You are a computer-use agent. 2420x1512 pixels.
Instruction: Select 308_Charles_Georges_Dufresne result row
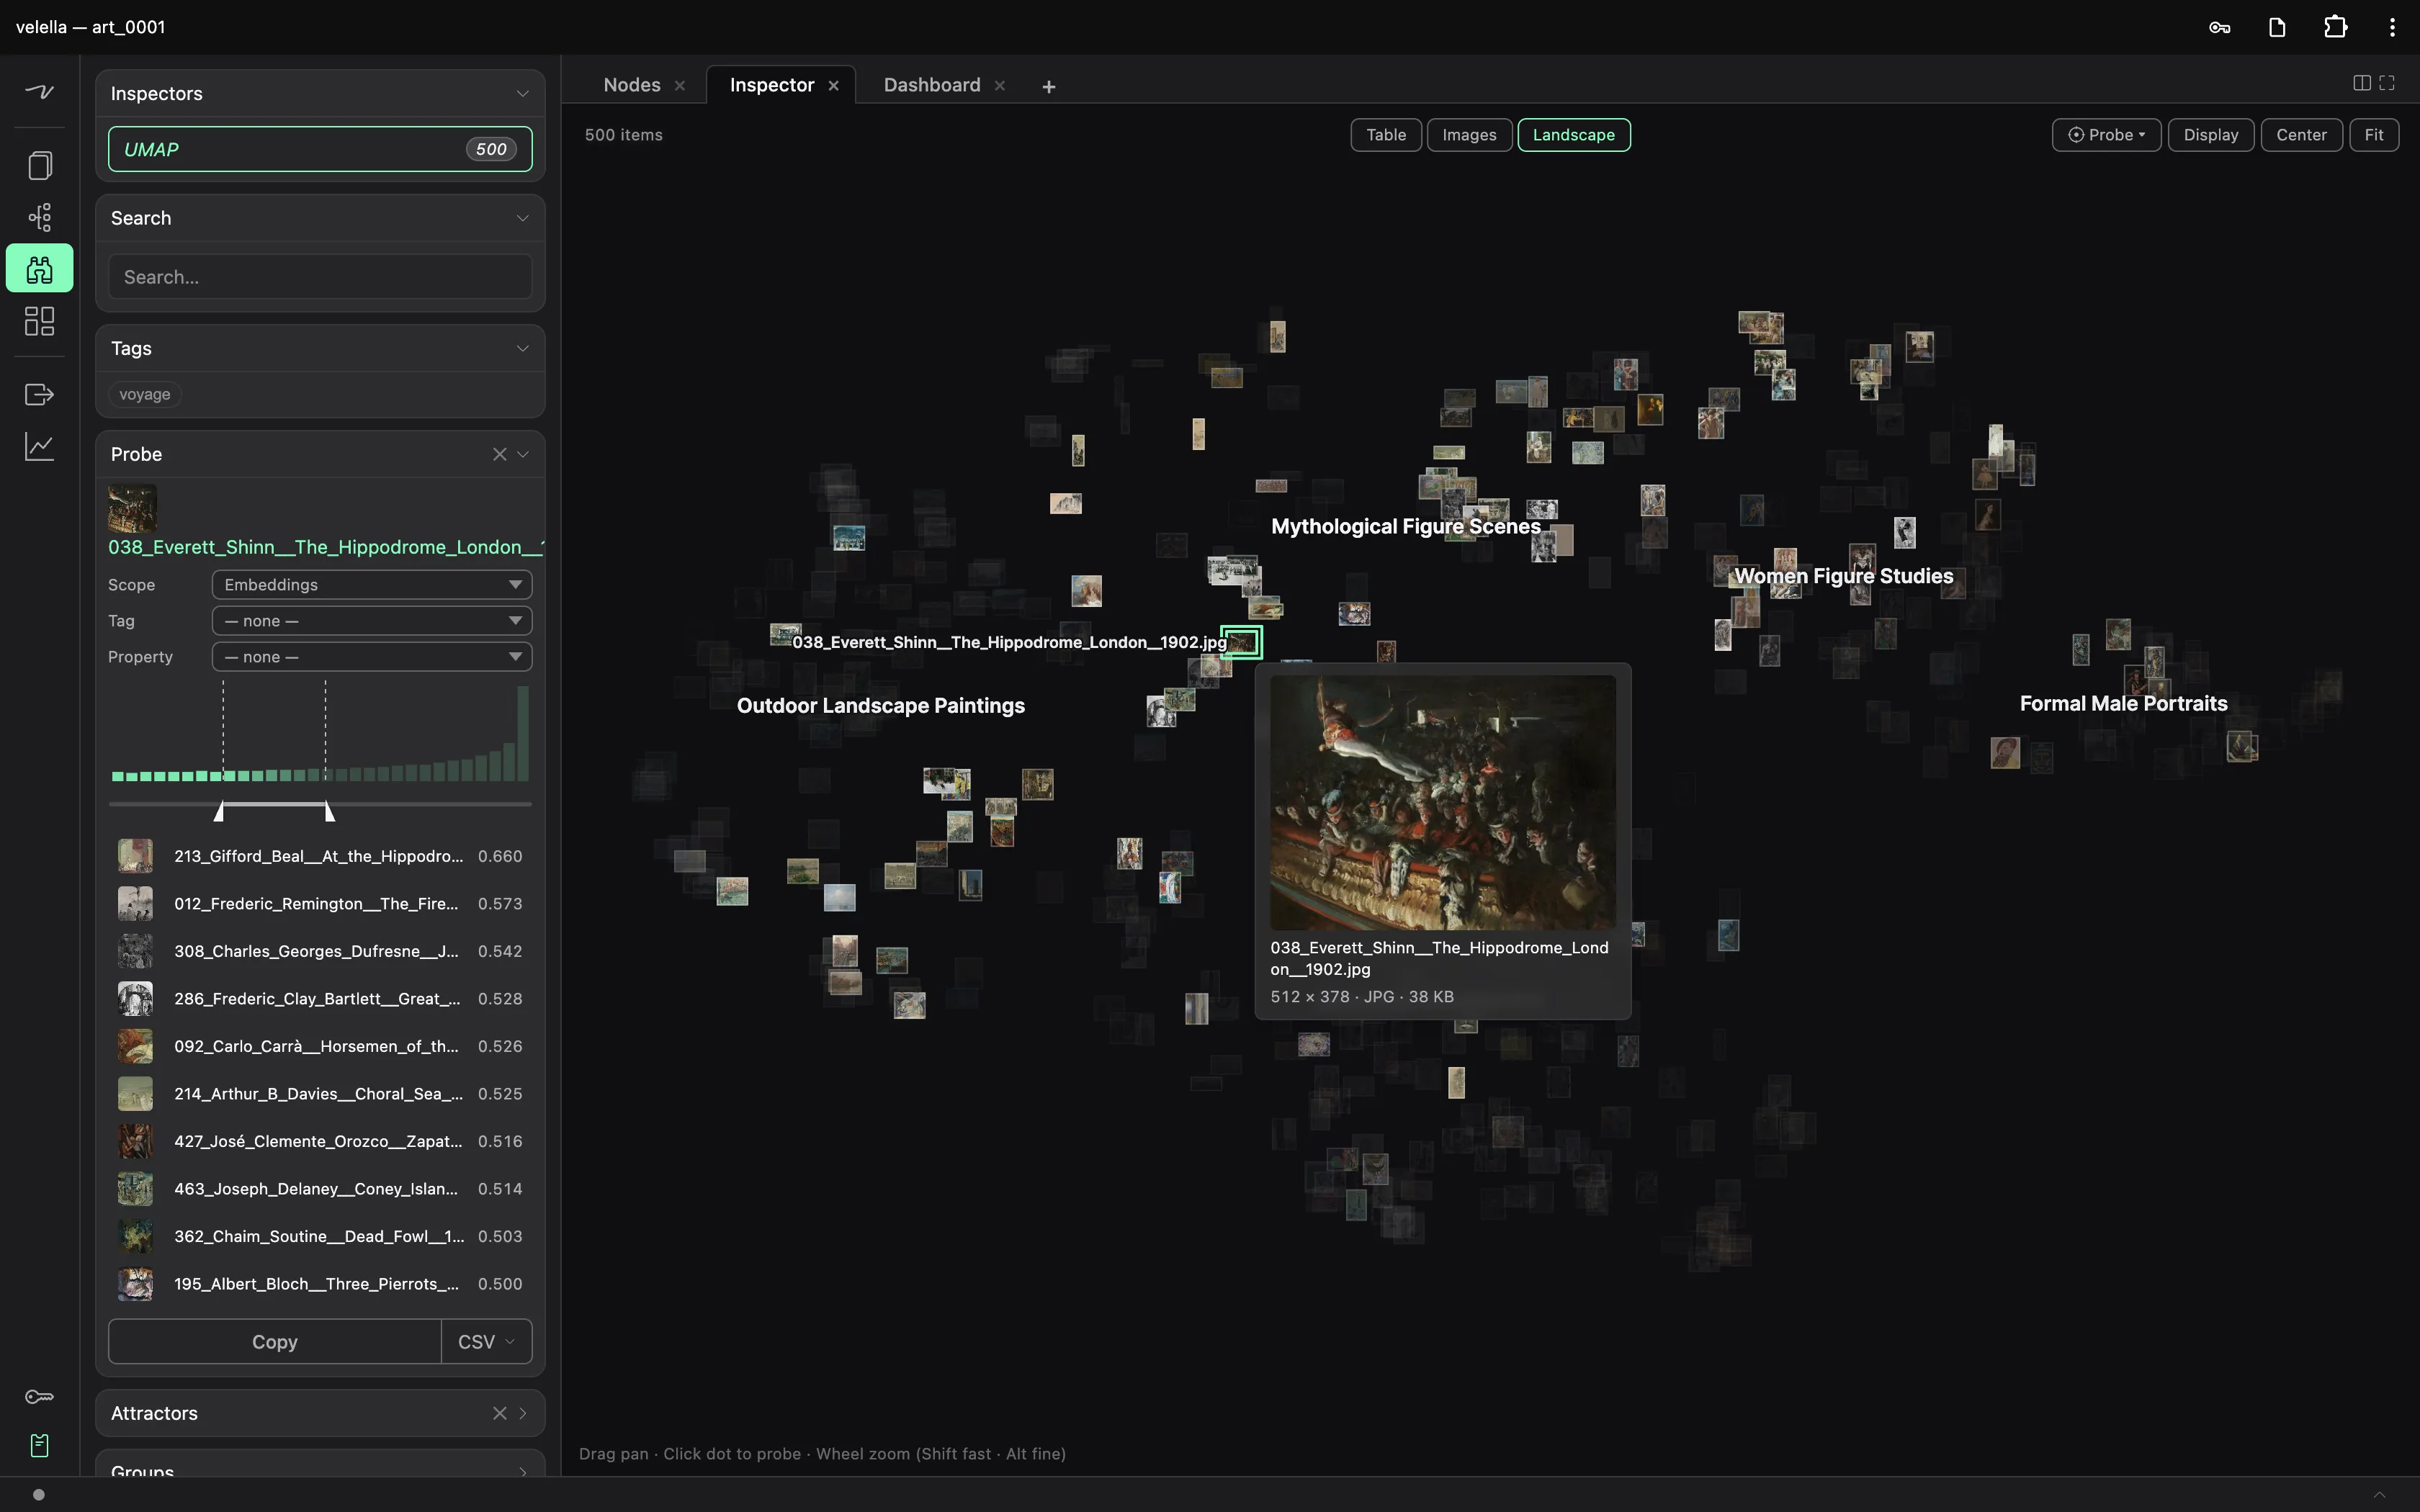pos(320,951)
